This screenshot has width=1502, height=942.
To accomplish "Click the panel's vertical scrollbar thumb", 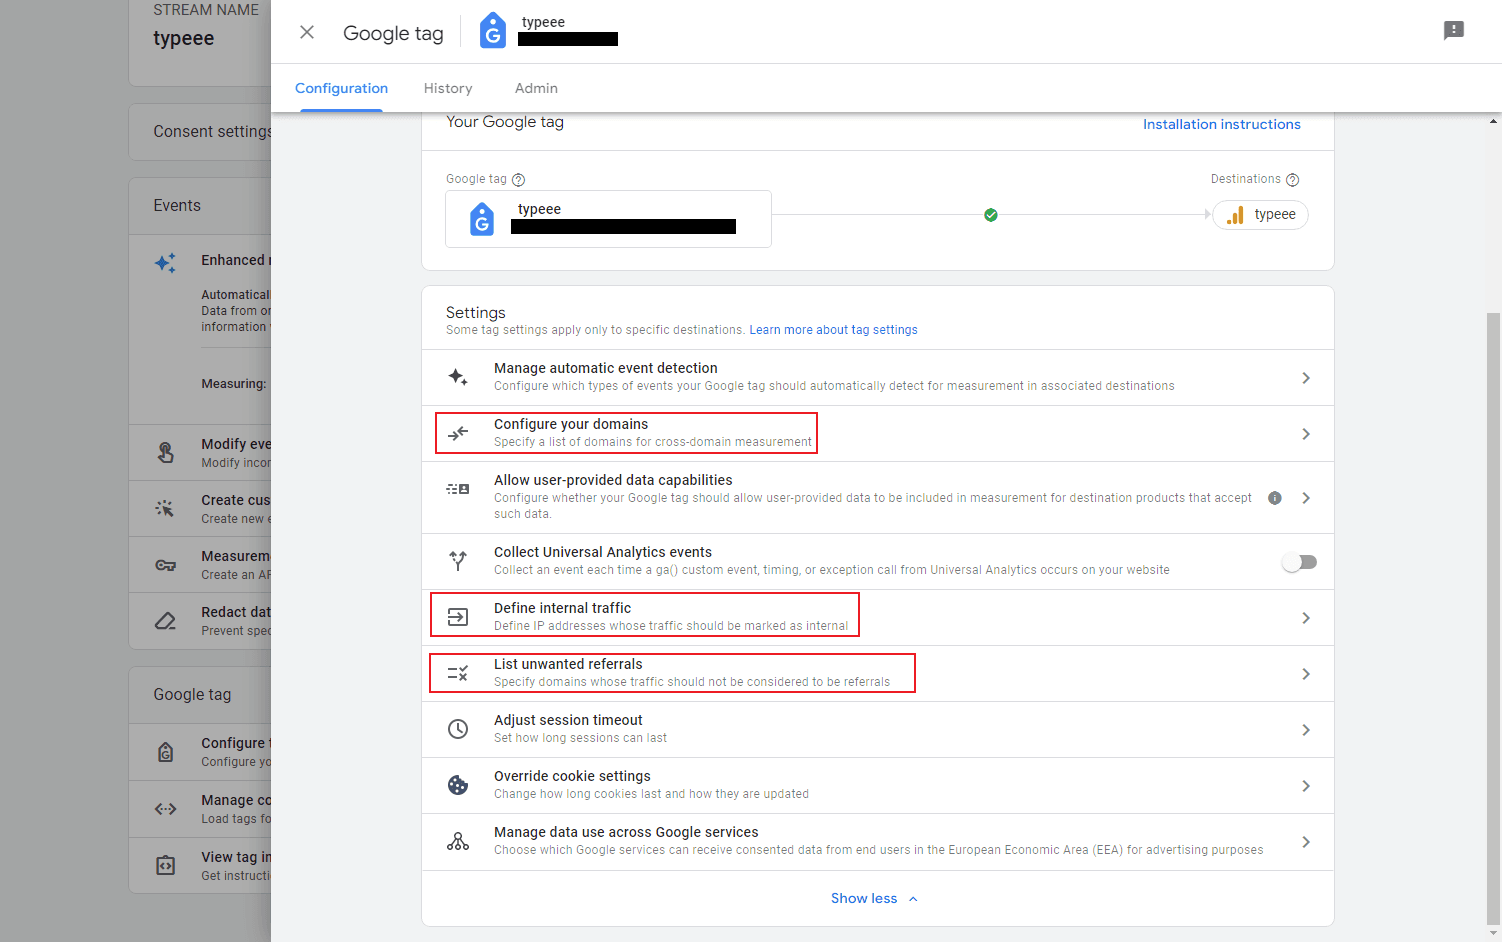I will [1494, 619].
